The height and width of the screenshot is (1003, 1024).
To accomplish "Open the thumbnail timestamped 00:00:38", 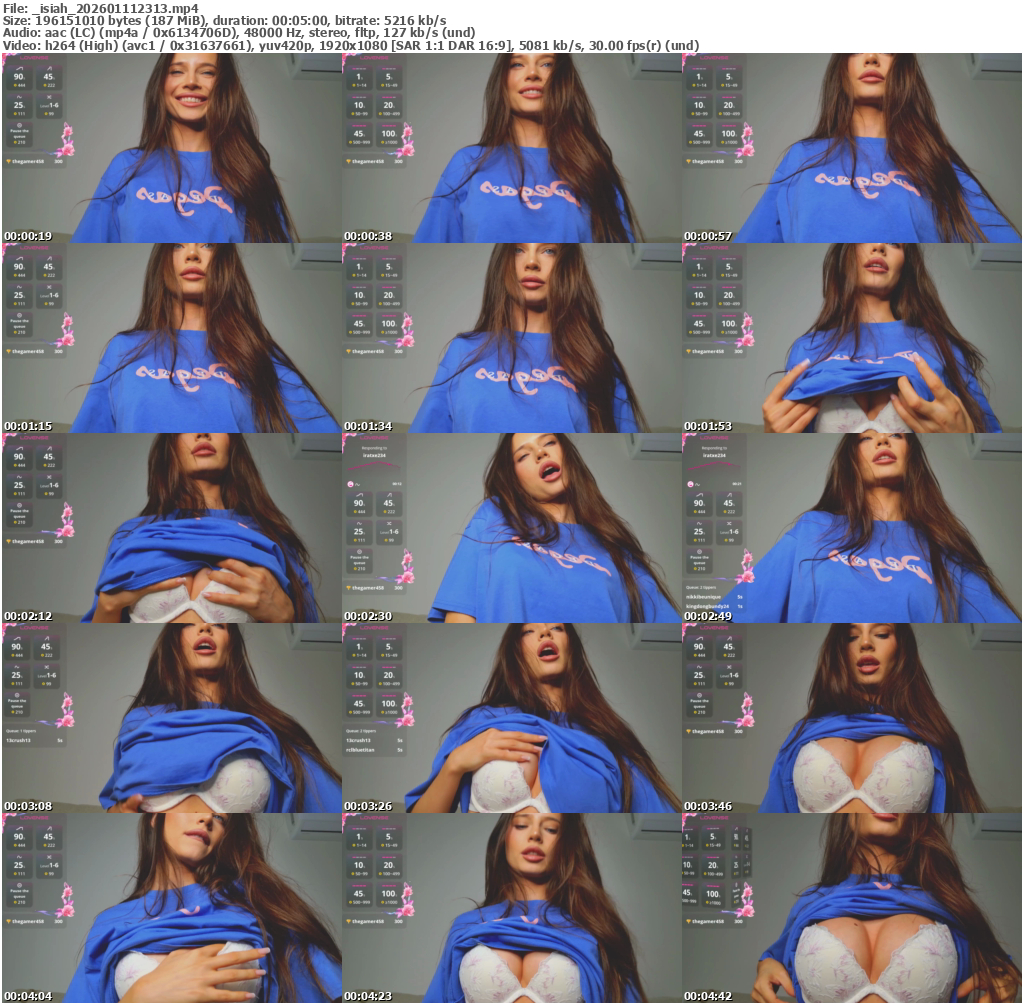I will point(511,148).
